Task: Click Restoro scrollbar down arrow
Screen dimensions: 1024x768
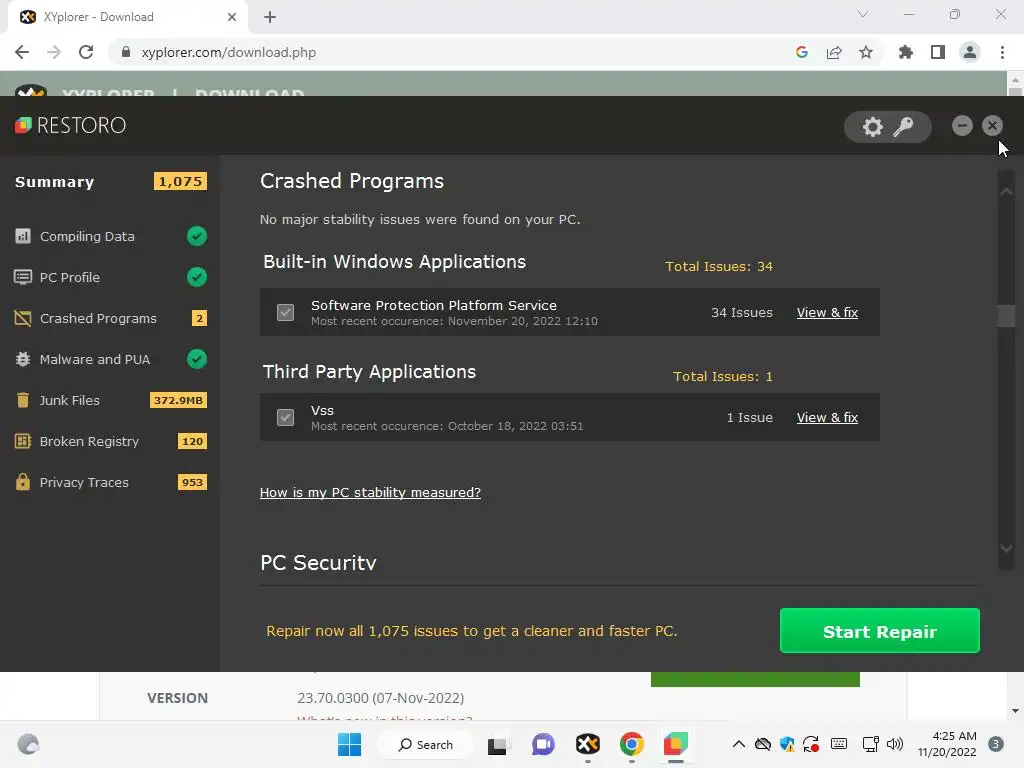Action: [1006, 549]
